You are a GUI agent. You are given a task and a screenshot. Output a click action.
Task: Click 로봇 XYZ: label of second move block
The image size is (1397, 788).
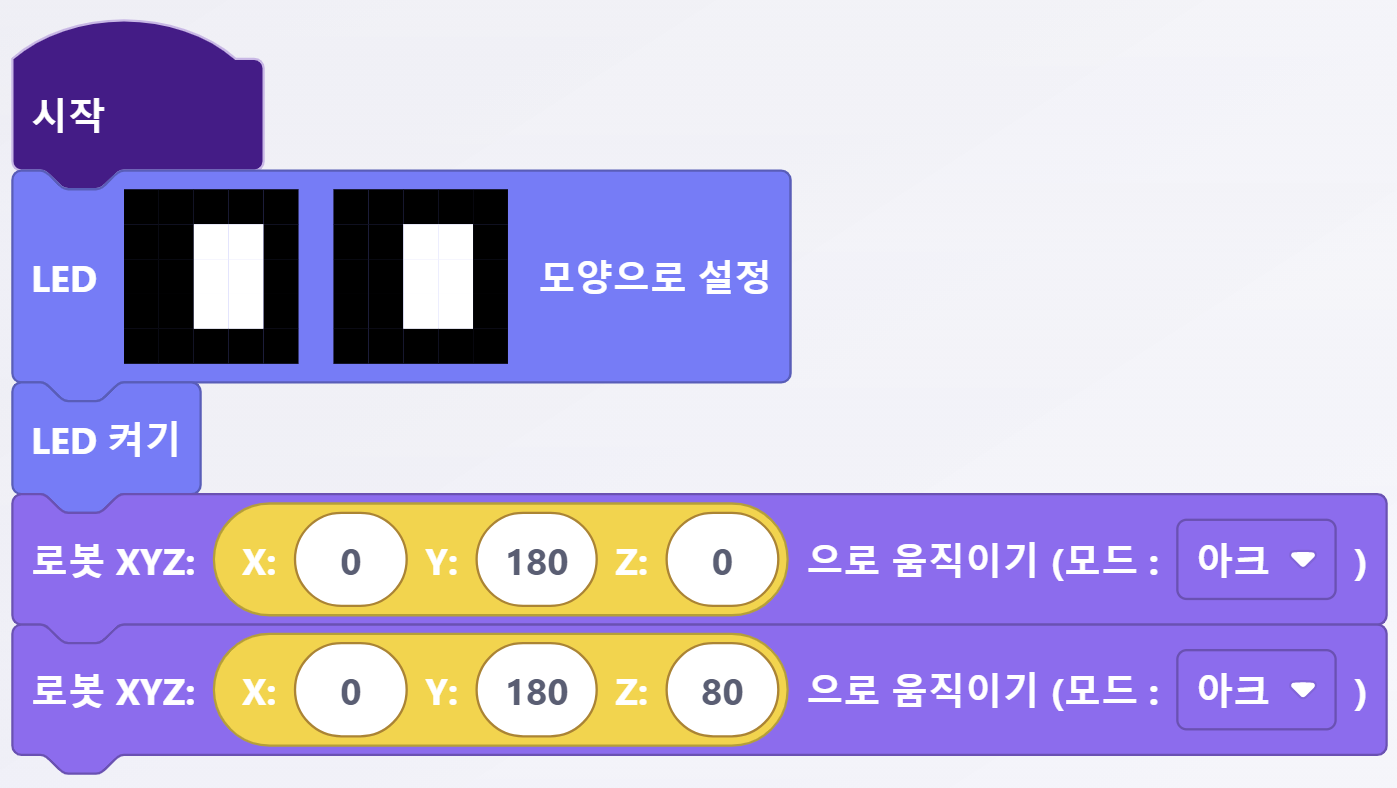coord(113,692)
